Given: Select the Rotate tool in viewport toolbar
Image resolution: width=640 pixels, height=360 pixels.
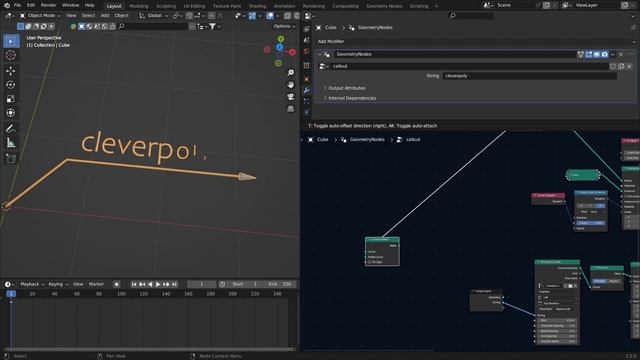Looking at the screenshot, I should pos(11,84).
